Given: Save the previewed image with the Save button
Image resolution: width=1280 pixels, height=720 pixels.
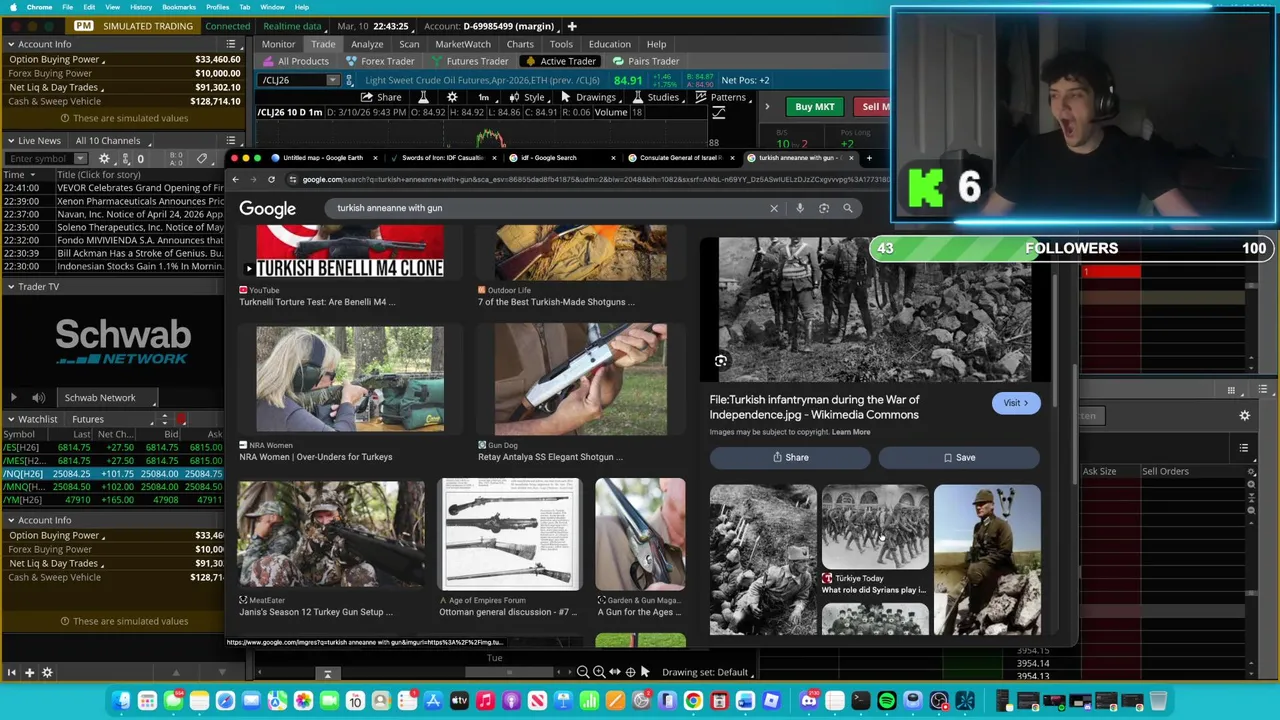Looking at the screenshot, I should [x=959, y=458].
